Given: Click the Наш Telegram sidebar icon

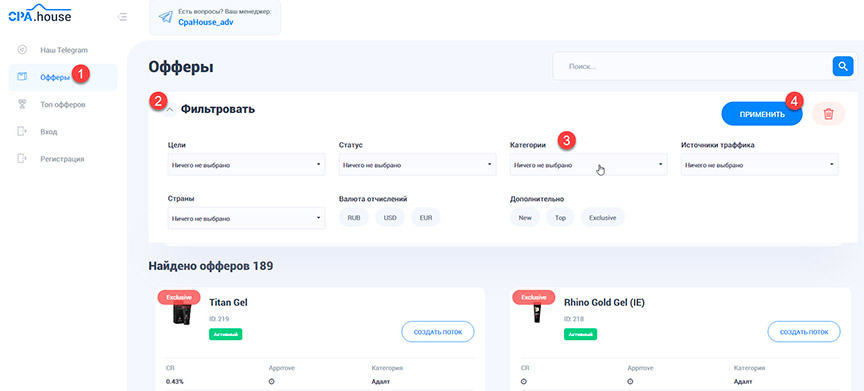Looking at the screenshot, I should pos(22,50).
